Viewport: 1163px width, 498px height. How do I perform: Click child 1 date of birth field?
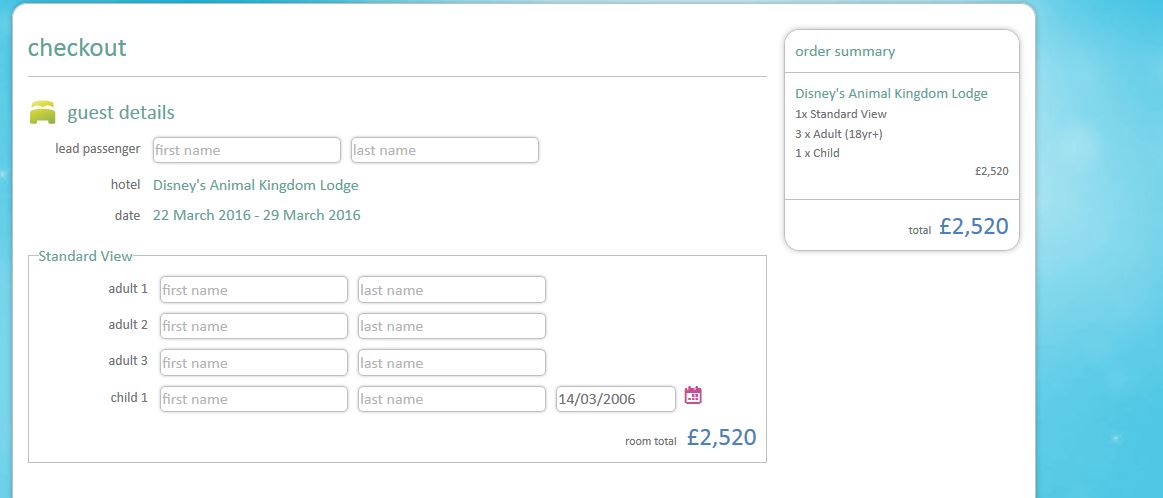pos(615,399)
